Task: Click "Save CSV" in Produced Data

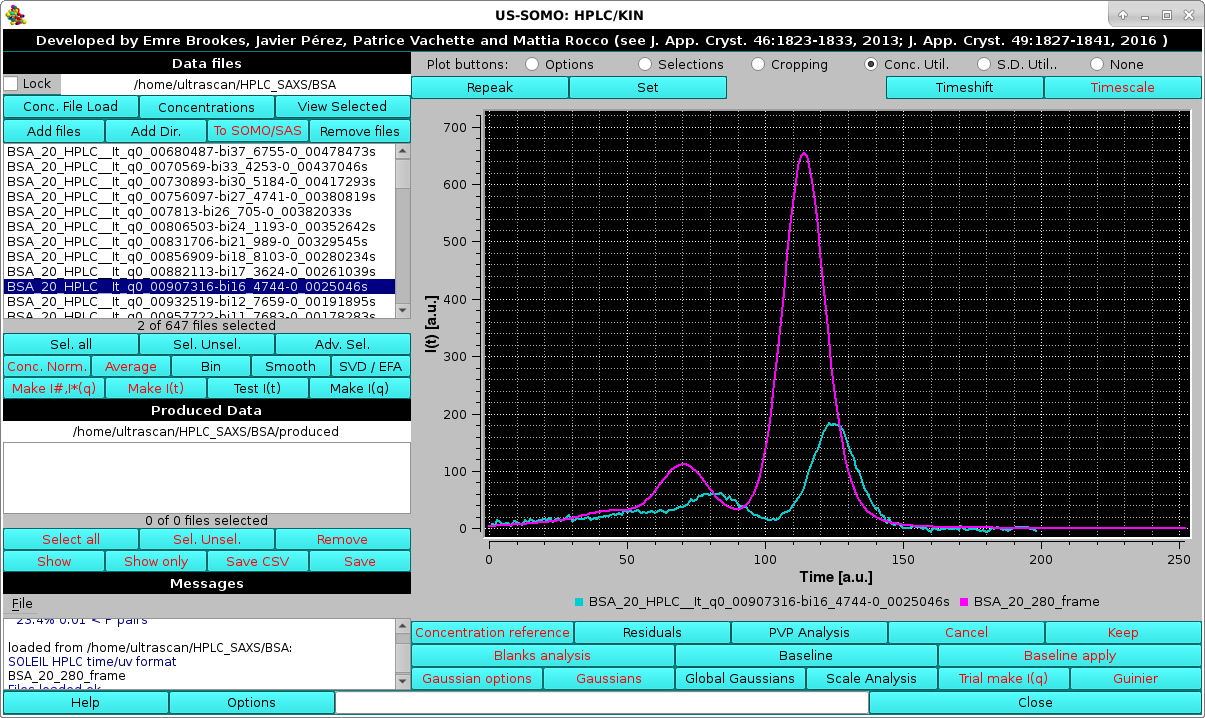Action: tap(257, 561)
